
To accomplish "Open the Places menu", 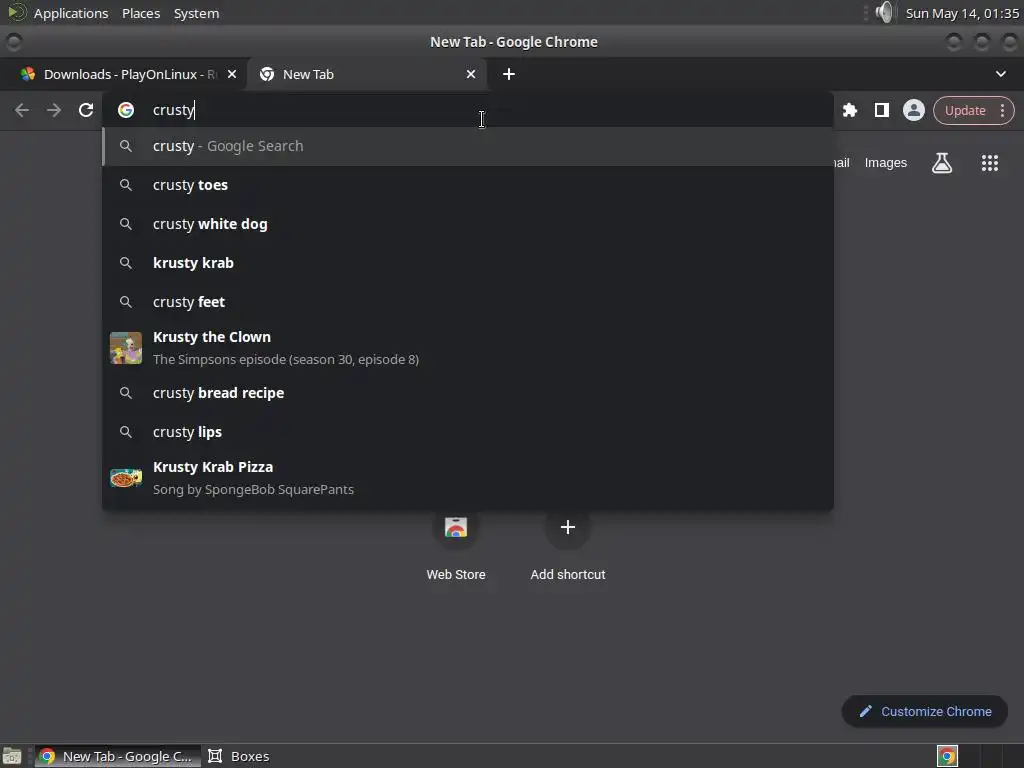I will click(x=141, y=13).
